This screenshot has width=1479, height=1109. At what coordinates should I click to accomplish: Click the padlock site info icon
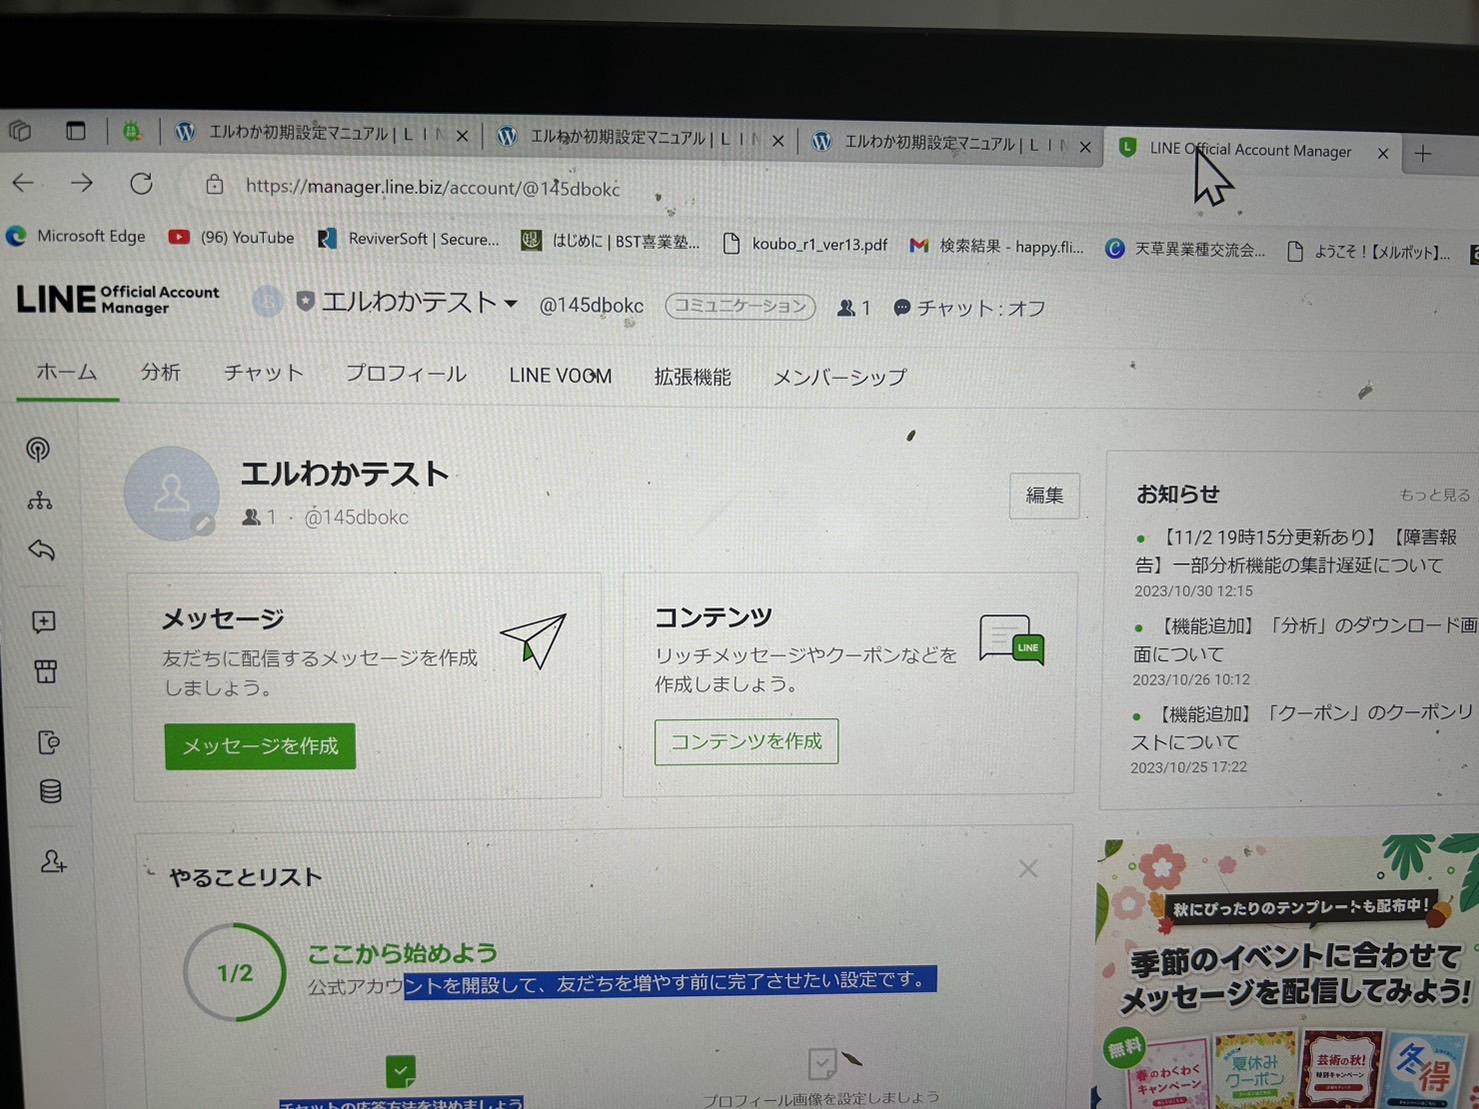pyautogui.click(x=215, y=185)
